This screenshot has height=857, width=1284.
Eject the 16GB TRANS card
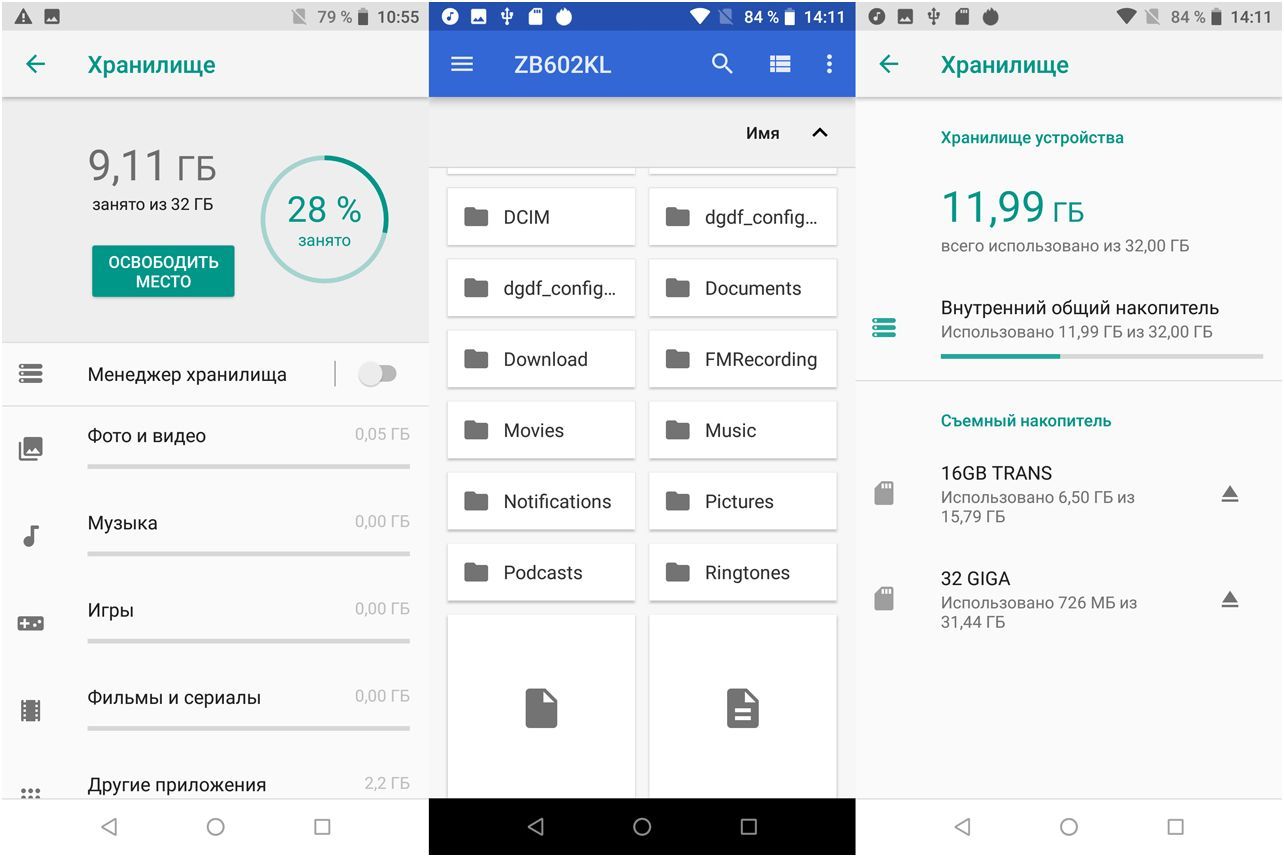click(x=1230, y=494)
